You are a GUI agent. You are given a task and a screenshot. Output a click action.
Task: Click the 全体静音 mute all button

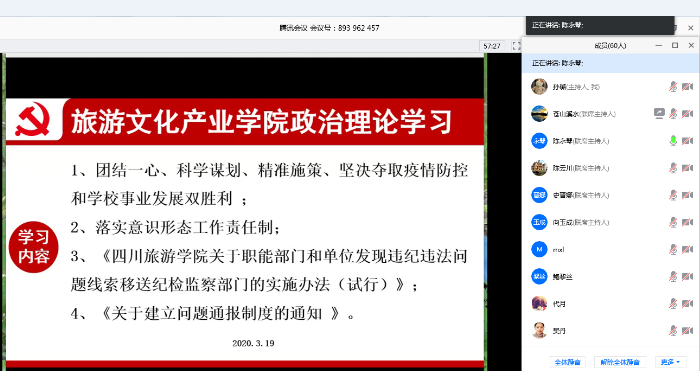click(567, 362)
